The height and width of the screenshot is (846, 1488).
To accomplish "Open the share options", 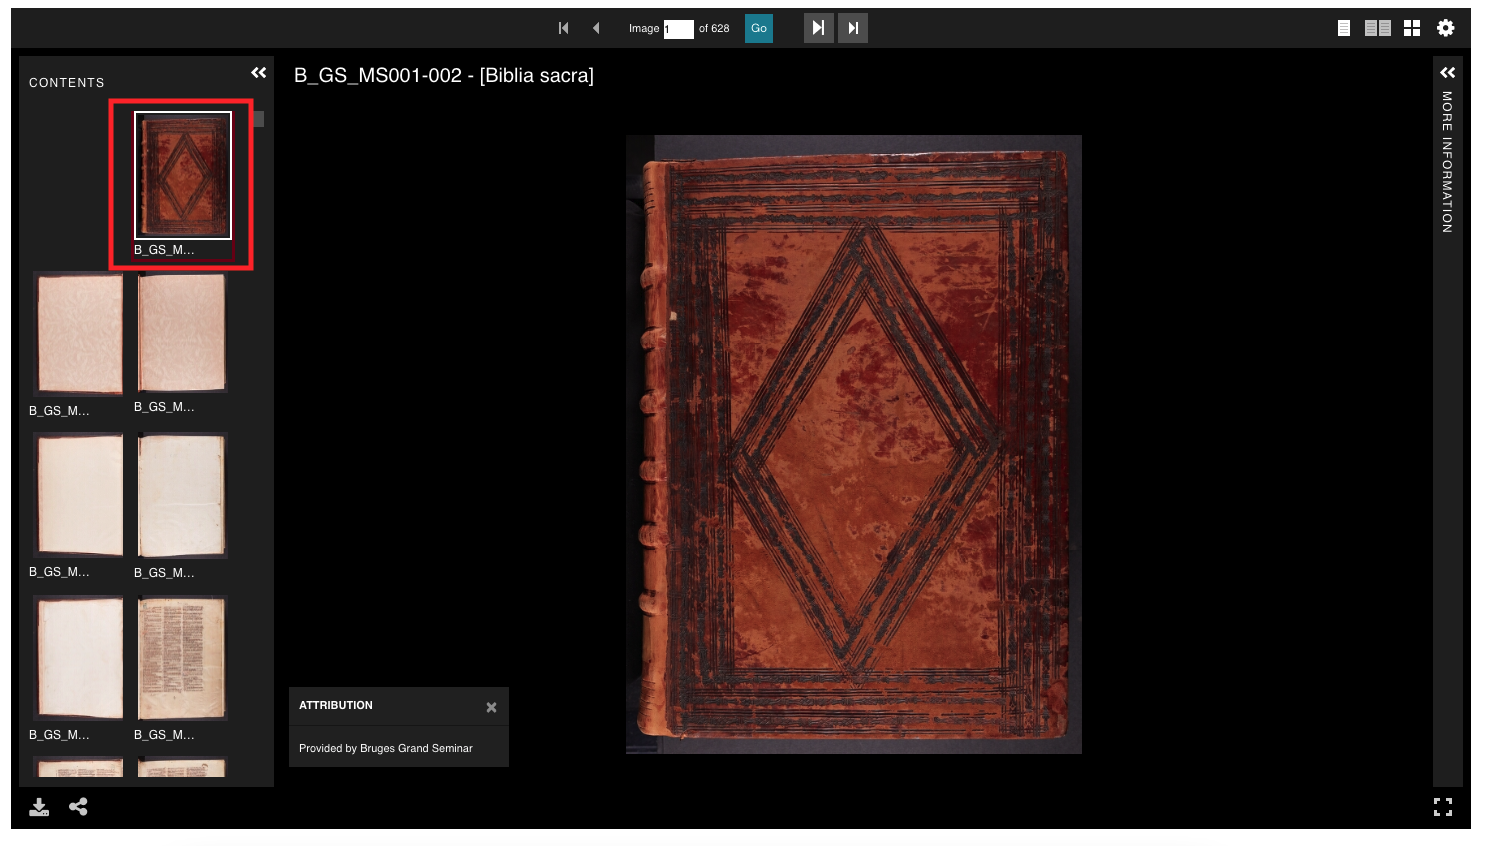I will click(78, 806).
